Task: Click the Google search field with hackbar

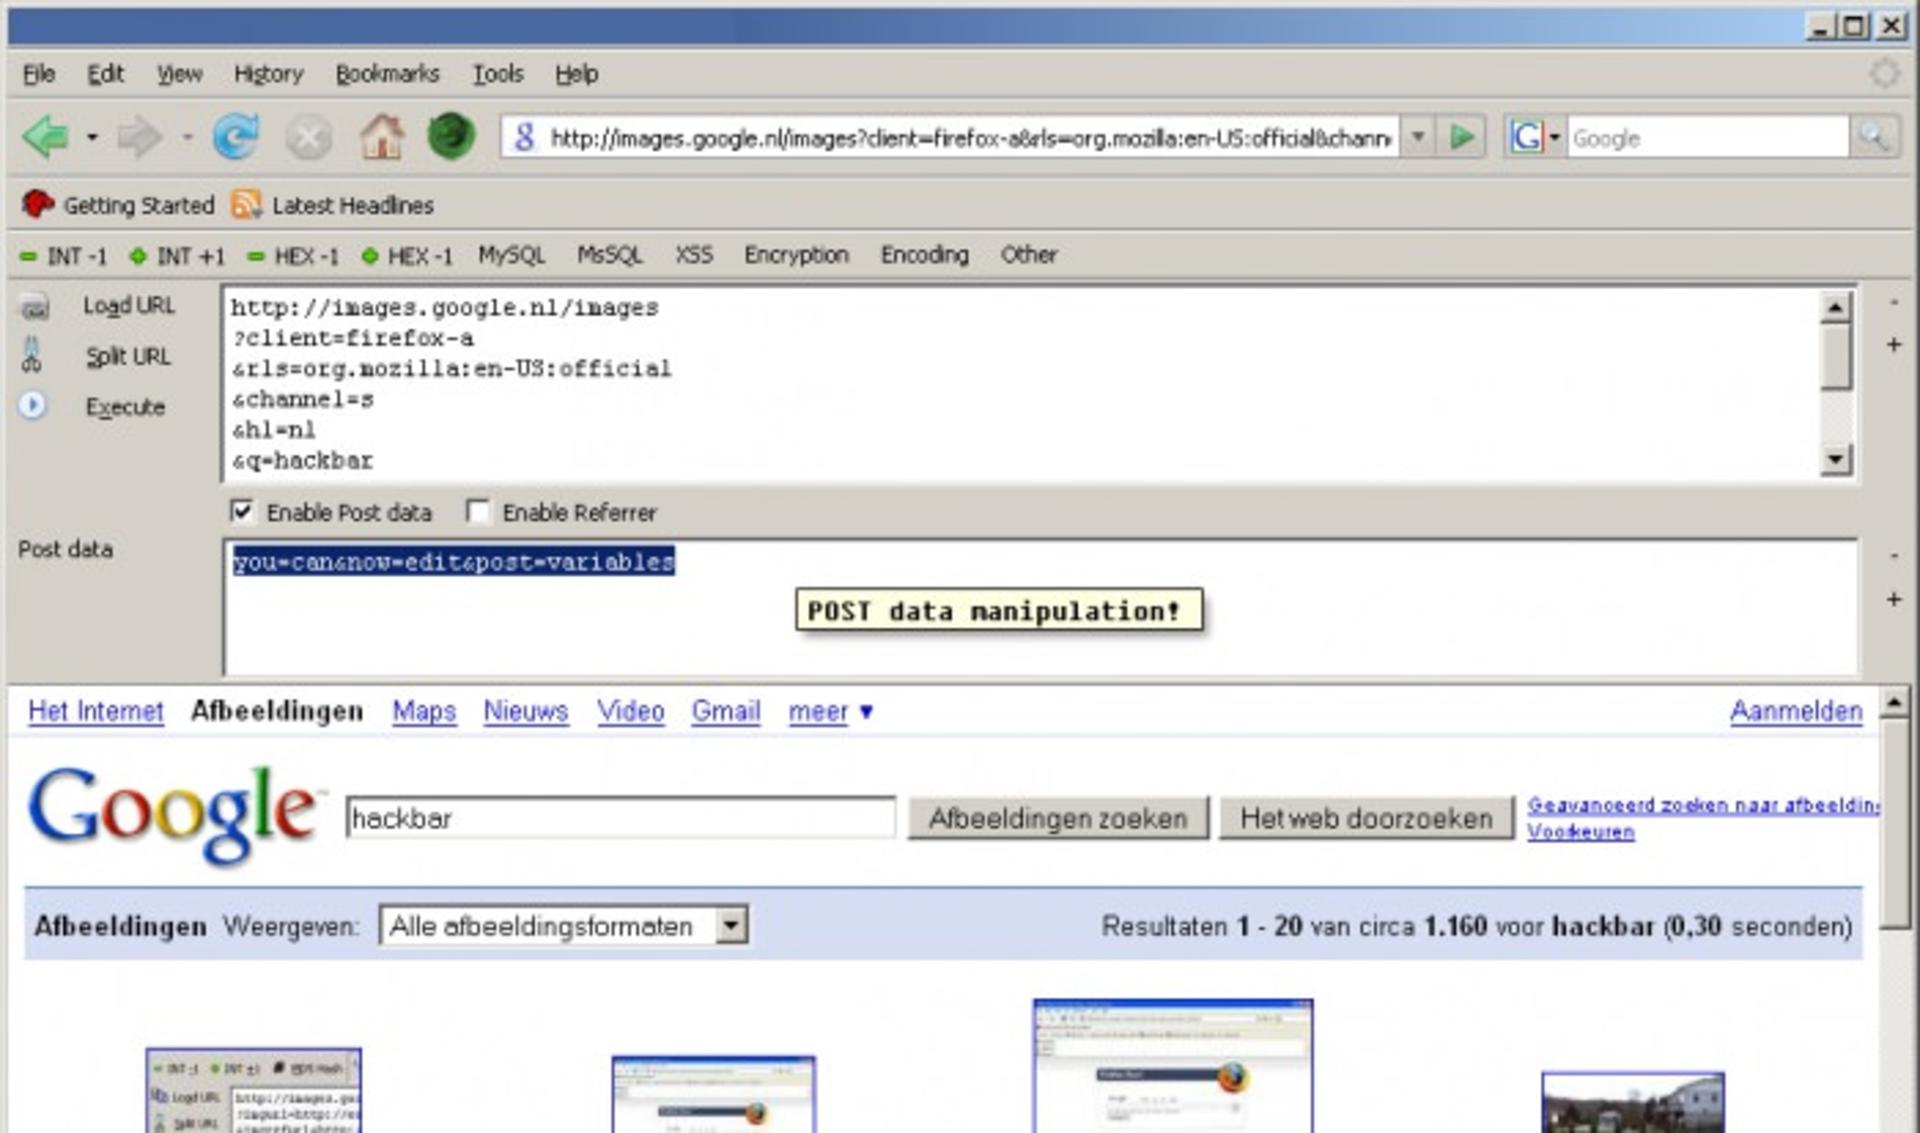Action: (x=620, y=818)
